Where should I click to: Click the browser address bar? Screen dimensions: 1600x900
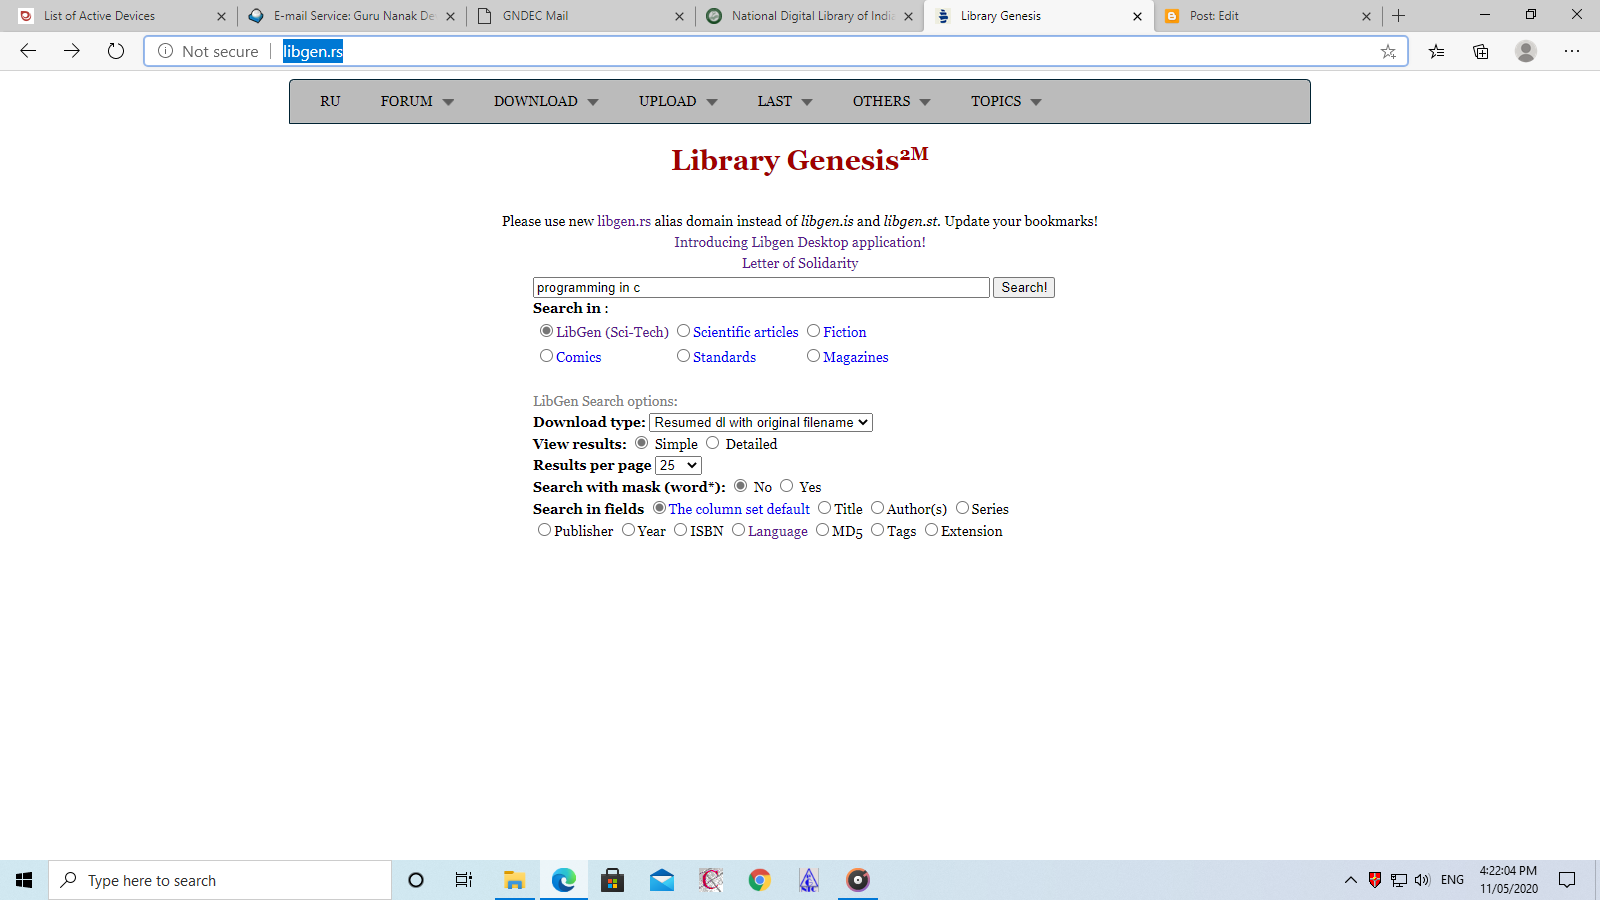click(775, 51)
